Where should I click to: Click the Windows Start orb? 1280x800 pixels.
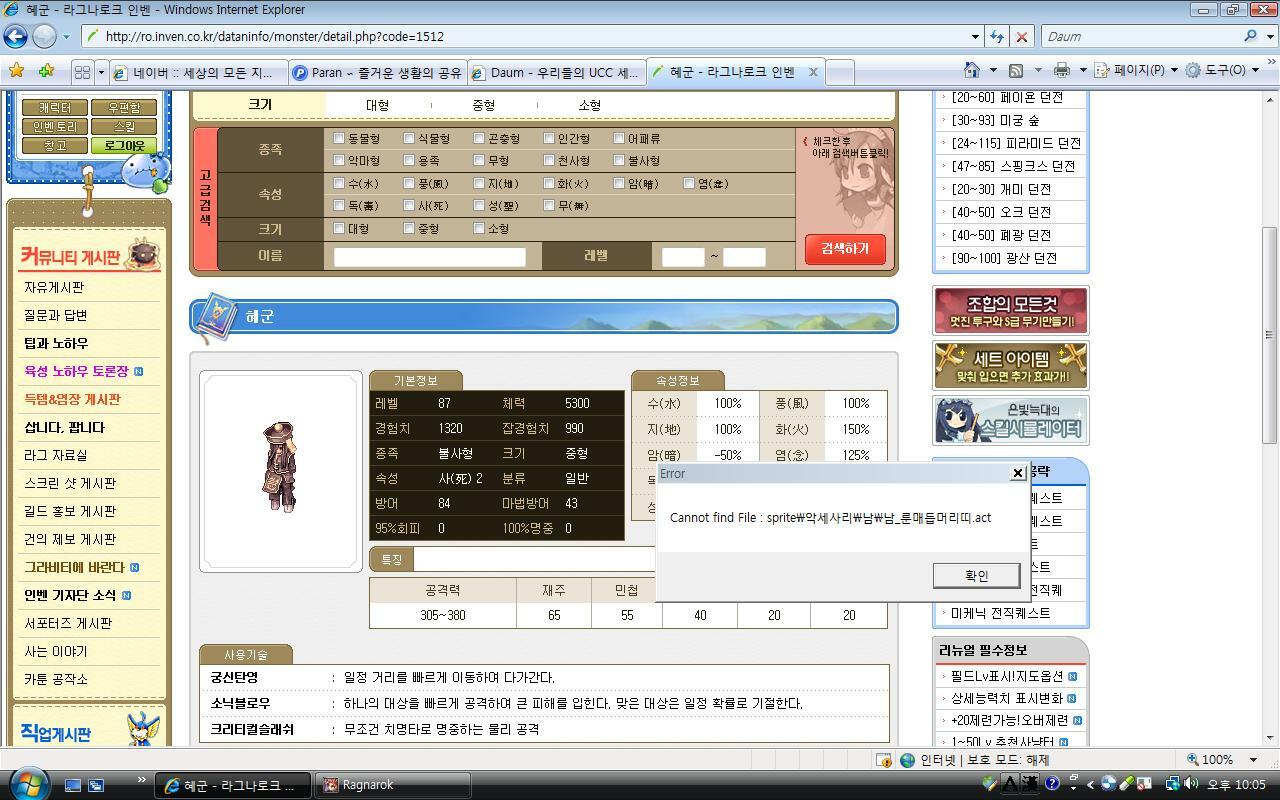27,782
